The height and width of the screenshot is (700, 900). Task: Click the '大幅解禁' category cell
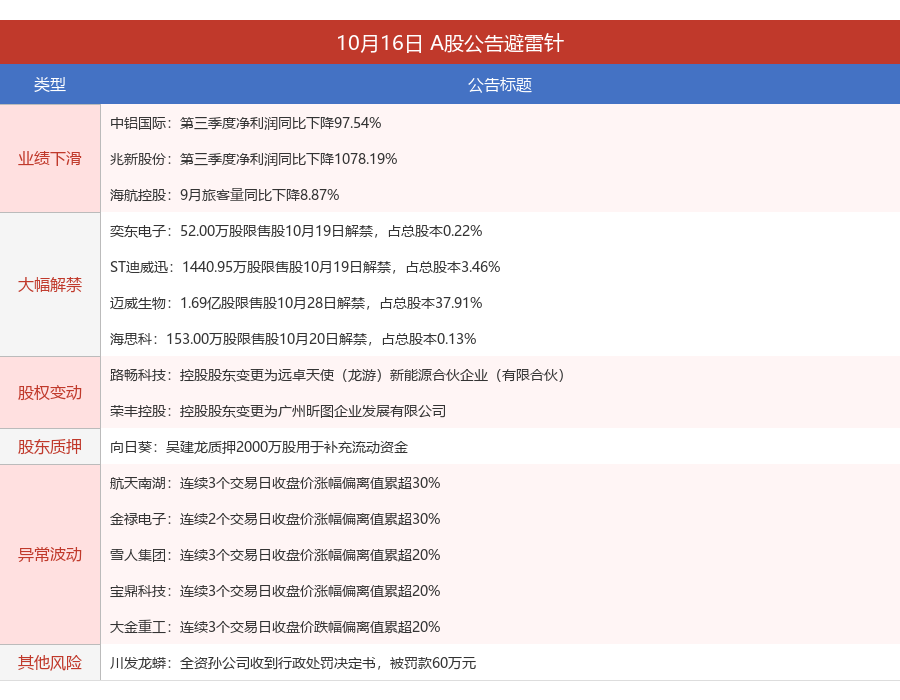[x=50, y=285]
